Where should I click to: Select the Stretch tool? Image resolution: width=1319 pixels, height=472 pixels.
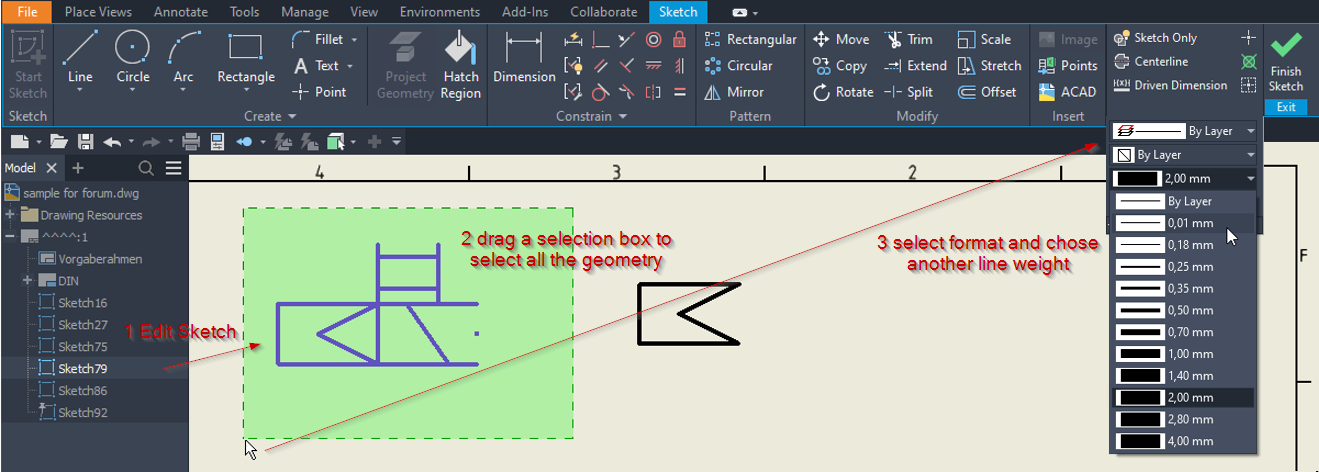pos(989,66)
